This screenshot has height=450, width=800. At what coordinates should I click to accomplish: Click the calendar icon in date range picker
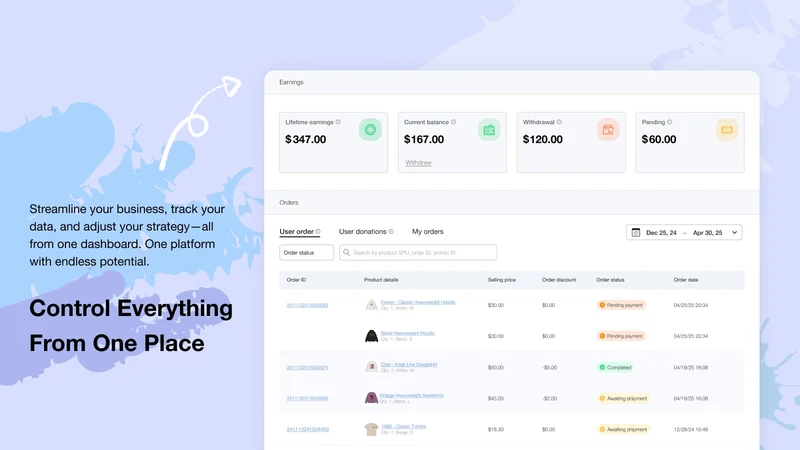tap(636, 232)
